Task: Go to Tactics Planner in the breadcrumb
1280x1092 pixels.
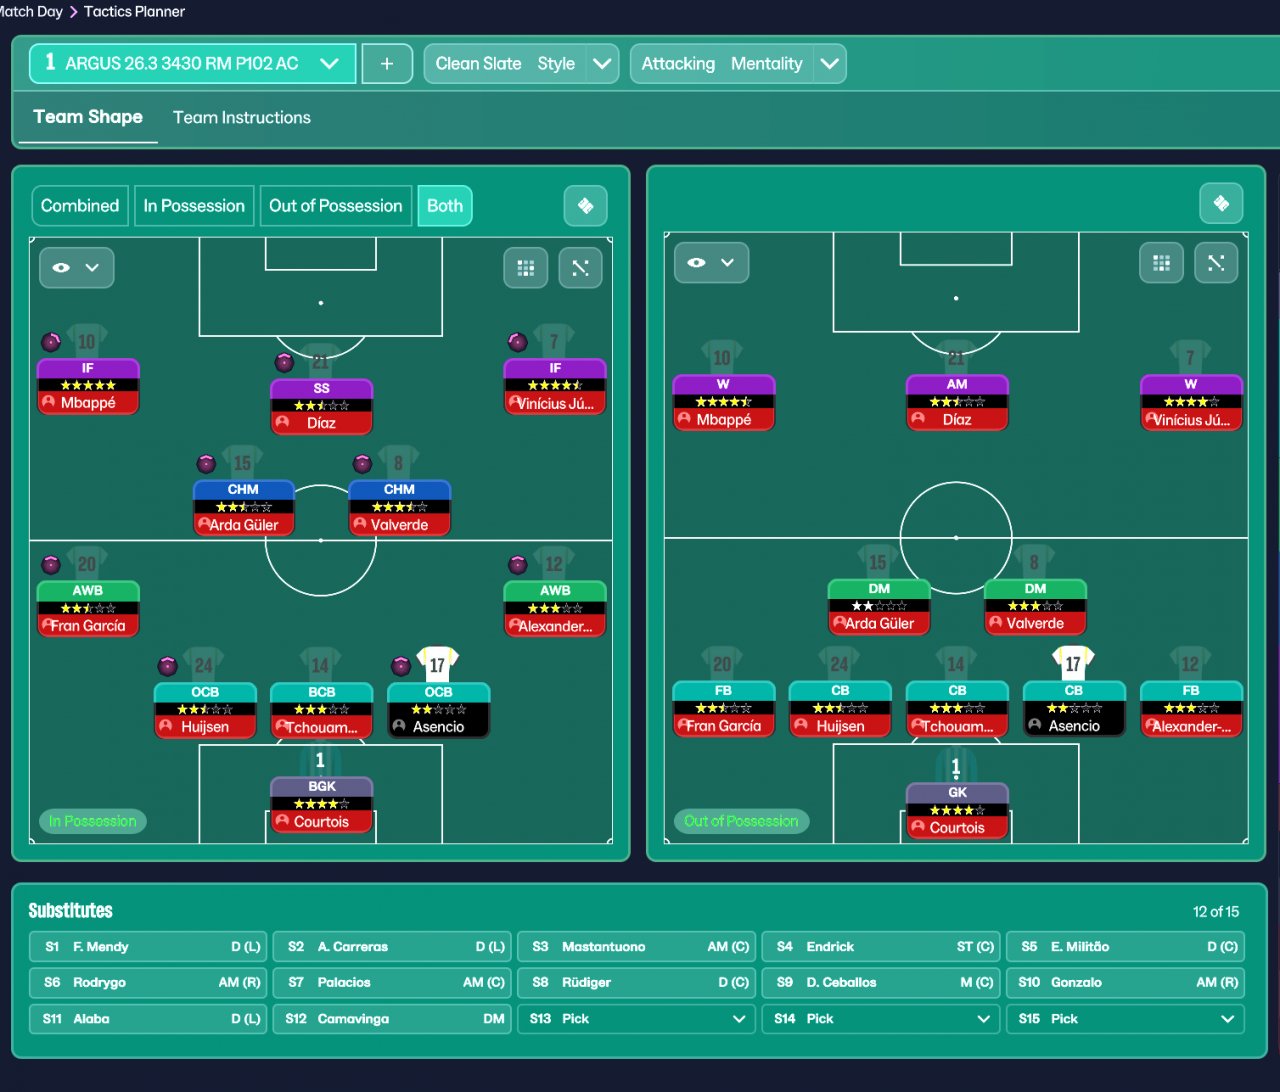Action: point(134,12)
